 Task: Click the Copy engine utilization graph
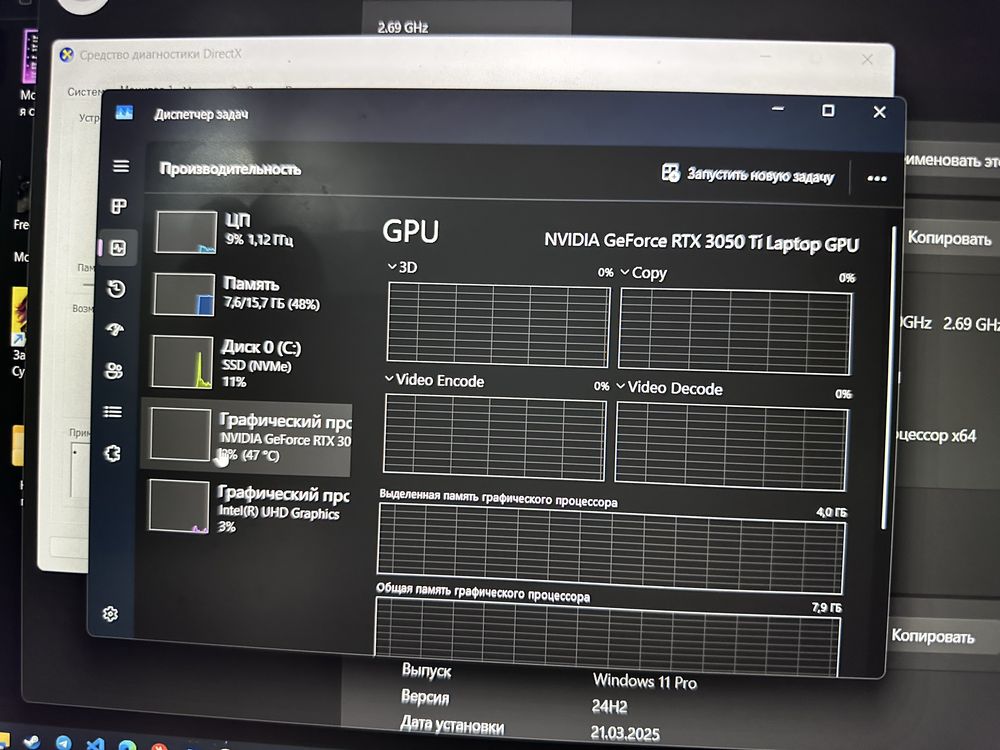[x=735, y=331]
